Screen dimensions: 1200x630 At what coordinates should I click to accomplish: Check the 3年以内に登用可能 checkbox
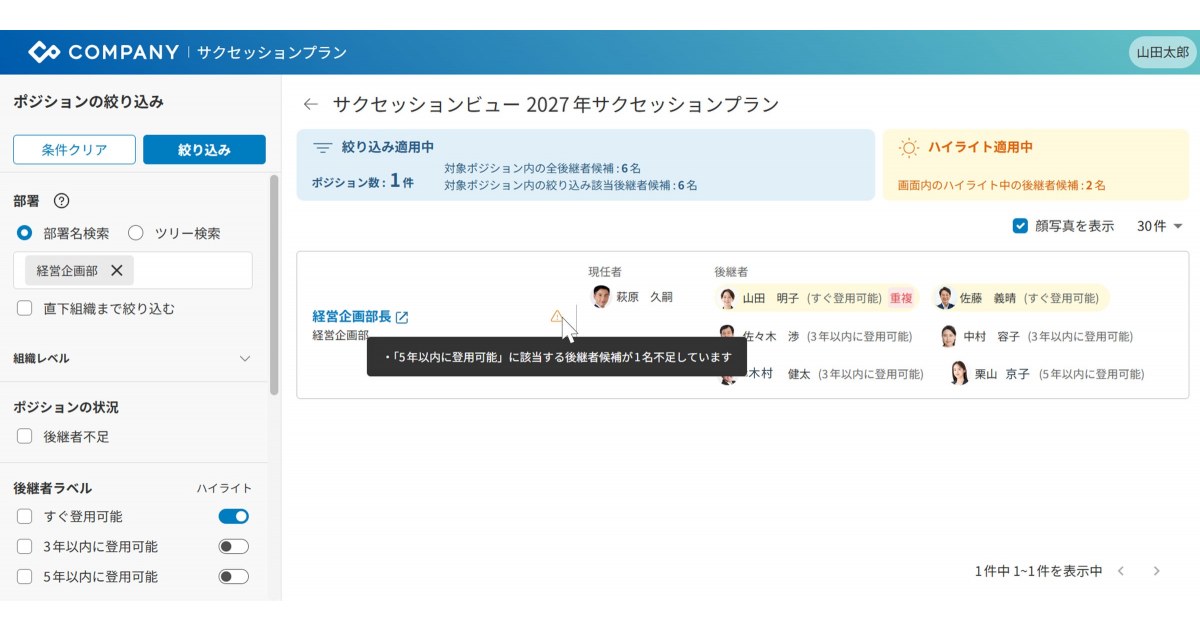(x=25, y=547)
